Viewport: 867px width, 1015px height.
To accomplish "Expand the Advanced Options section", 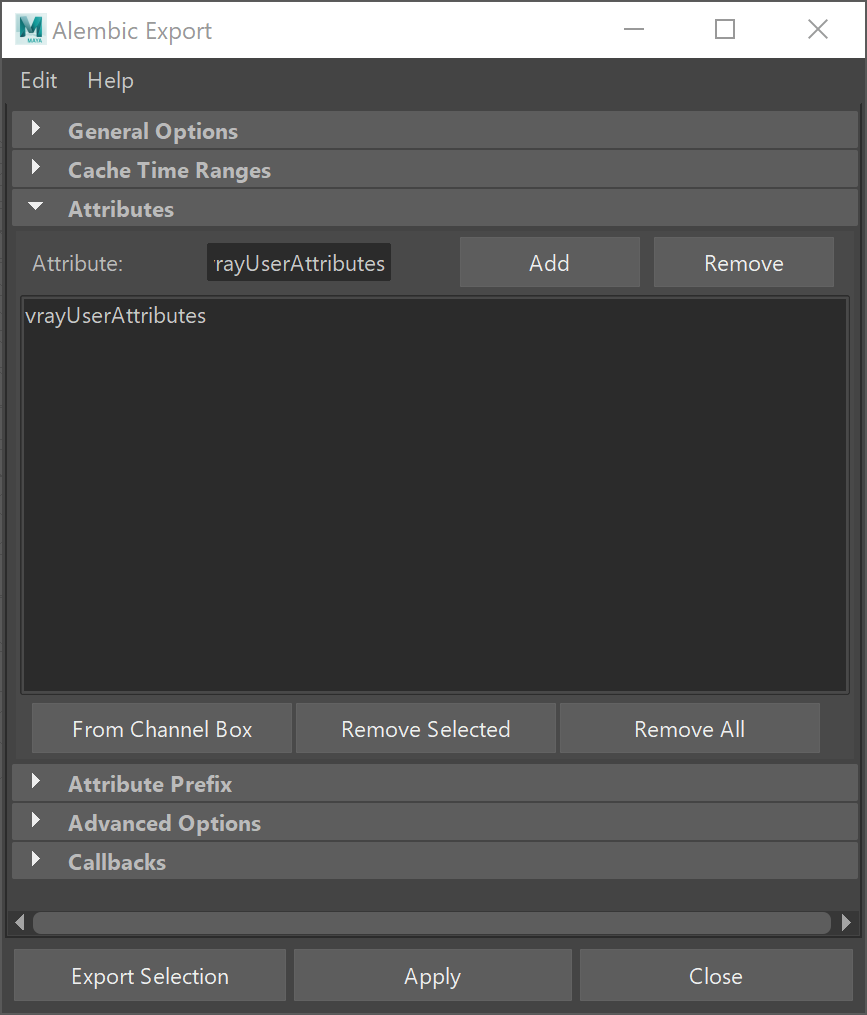I will (434, 822).
